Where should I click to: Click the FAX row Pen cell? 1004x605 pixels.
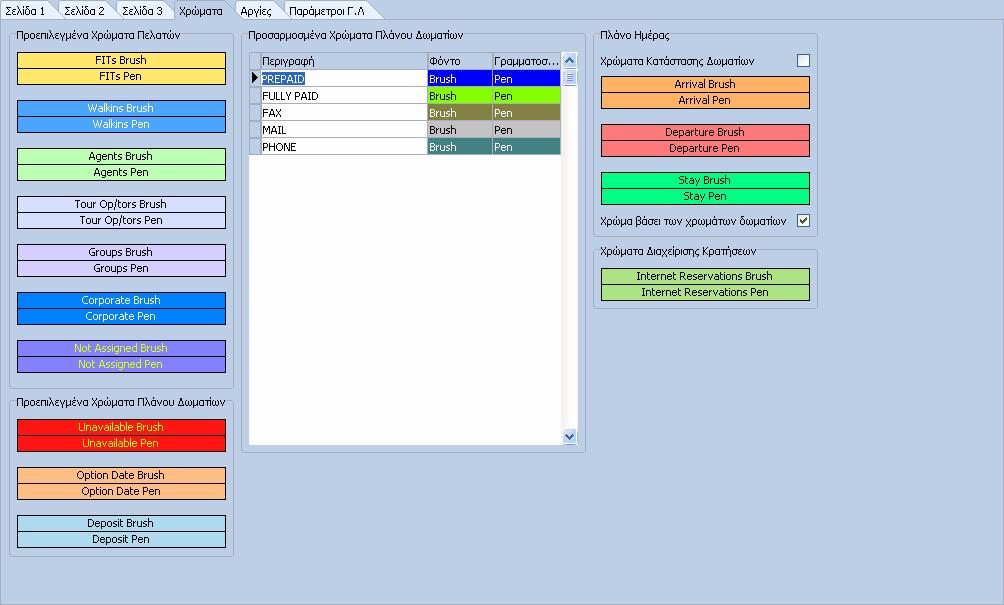coord(526,113)
